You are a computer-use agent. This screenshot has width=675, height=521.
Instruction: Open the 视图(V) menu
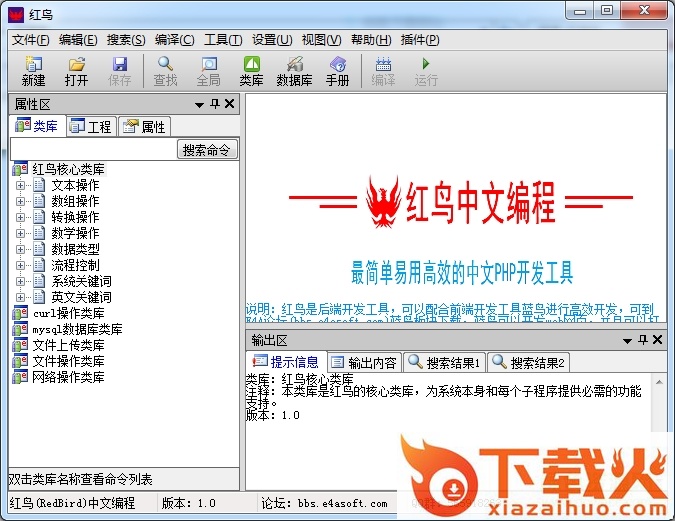click(x=322, y=40)
